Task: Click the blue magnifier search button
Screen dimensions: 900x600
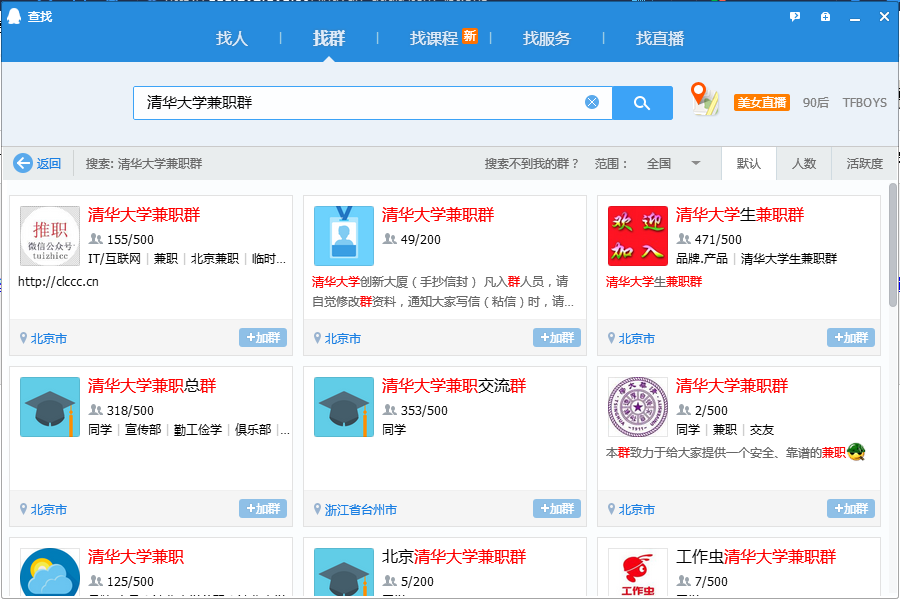Action: [642, 103]
